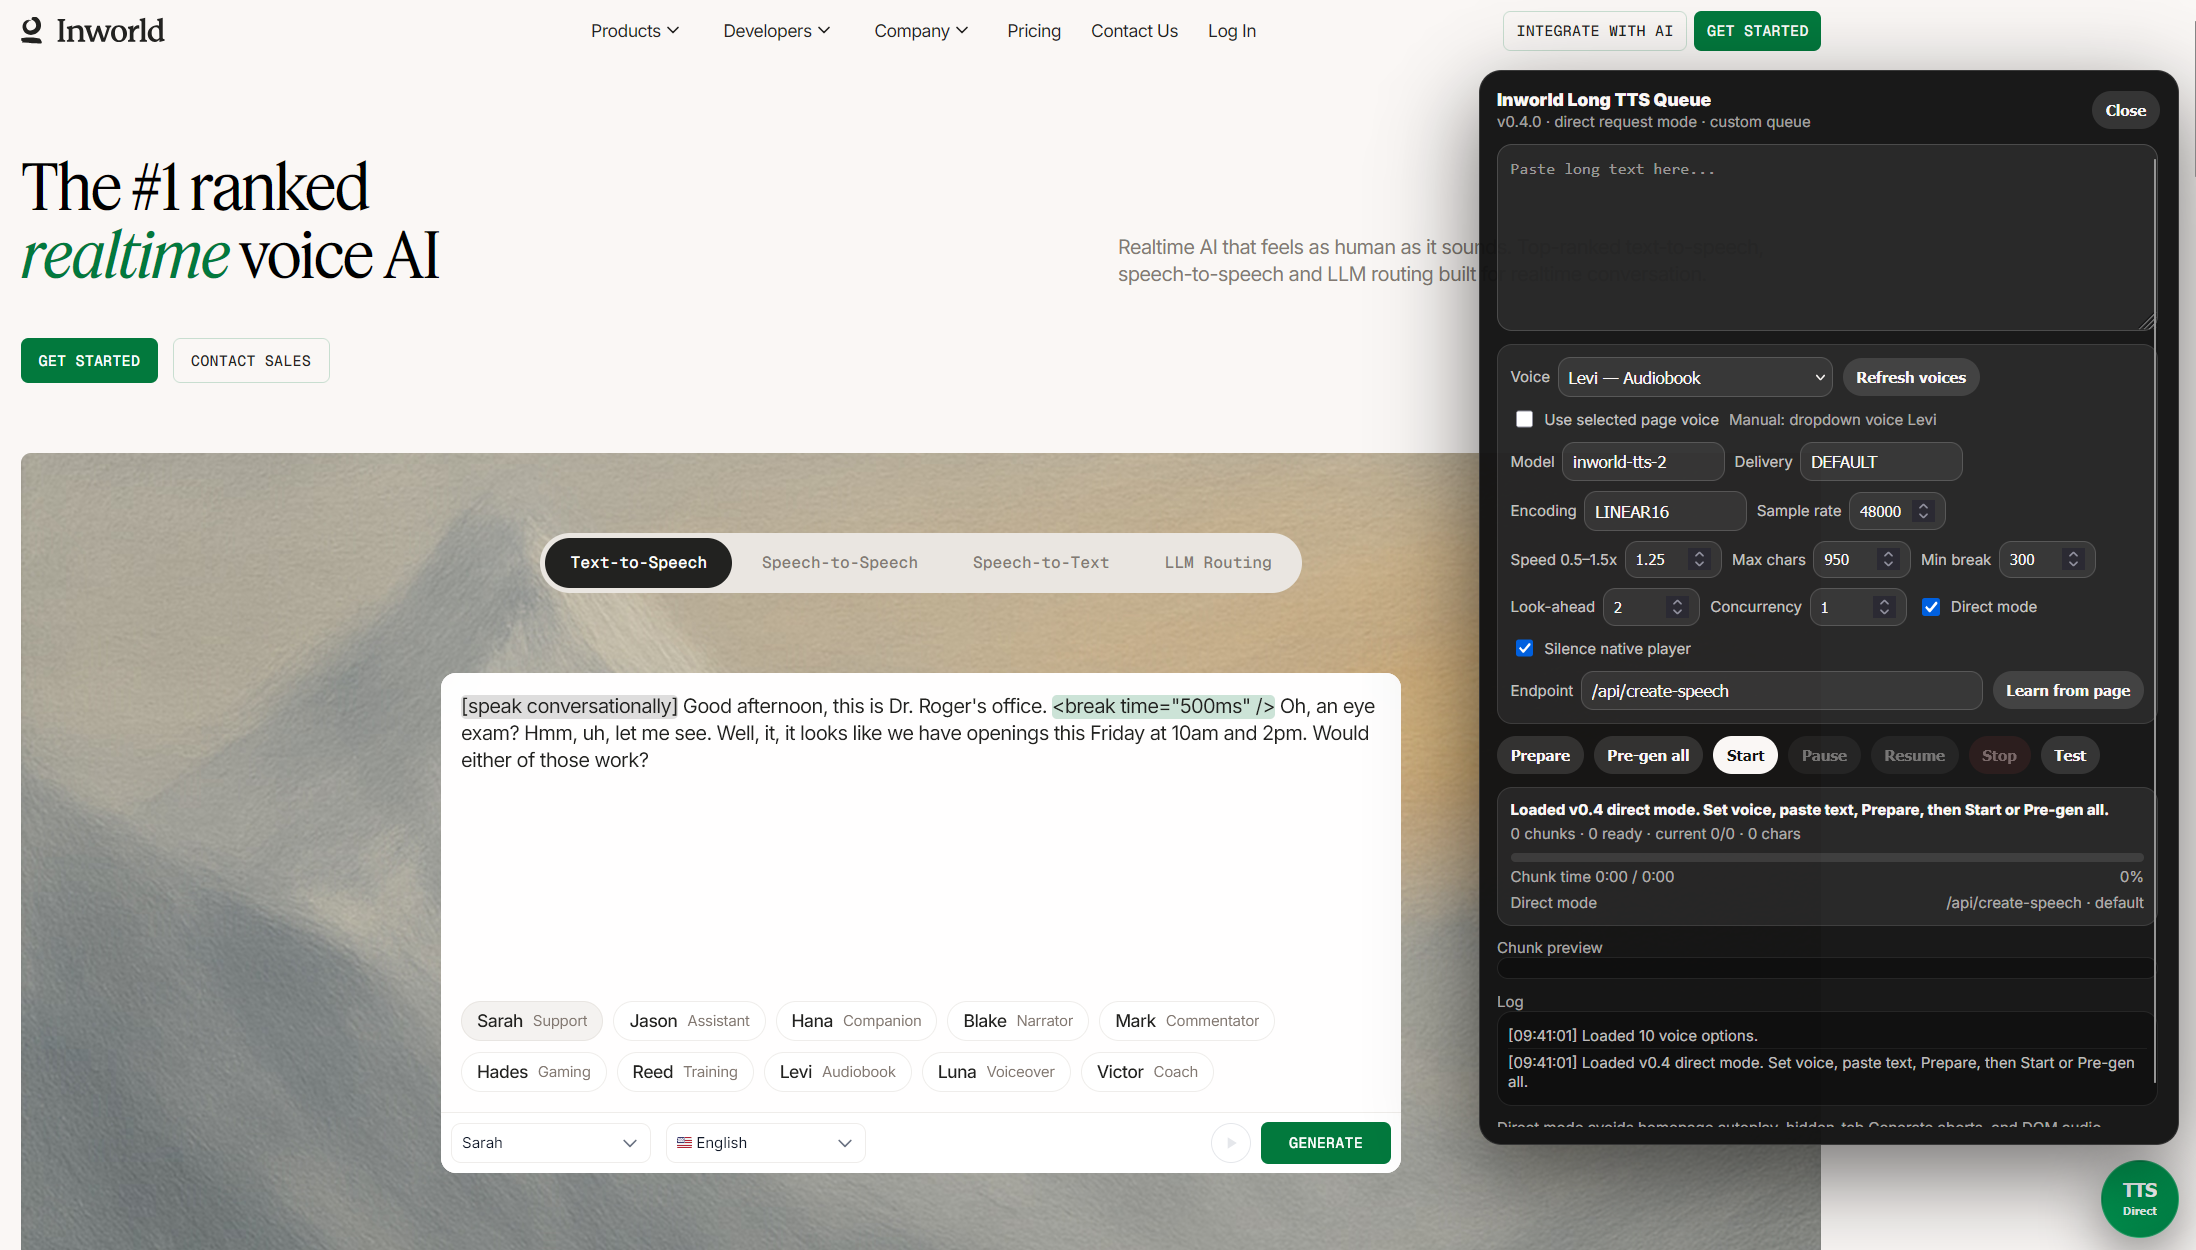The width and height of the screenshot is (2196, 1250).
Task: Click the Min break stepper arrows
Action: coord(2074,560)
